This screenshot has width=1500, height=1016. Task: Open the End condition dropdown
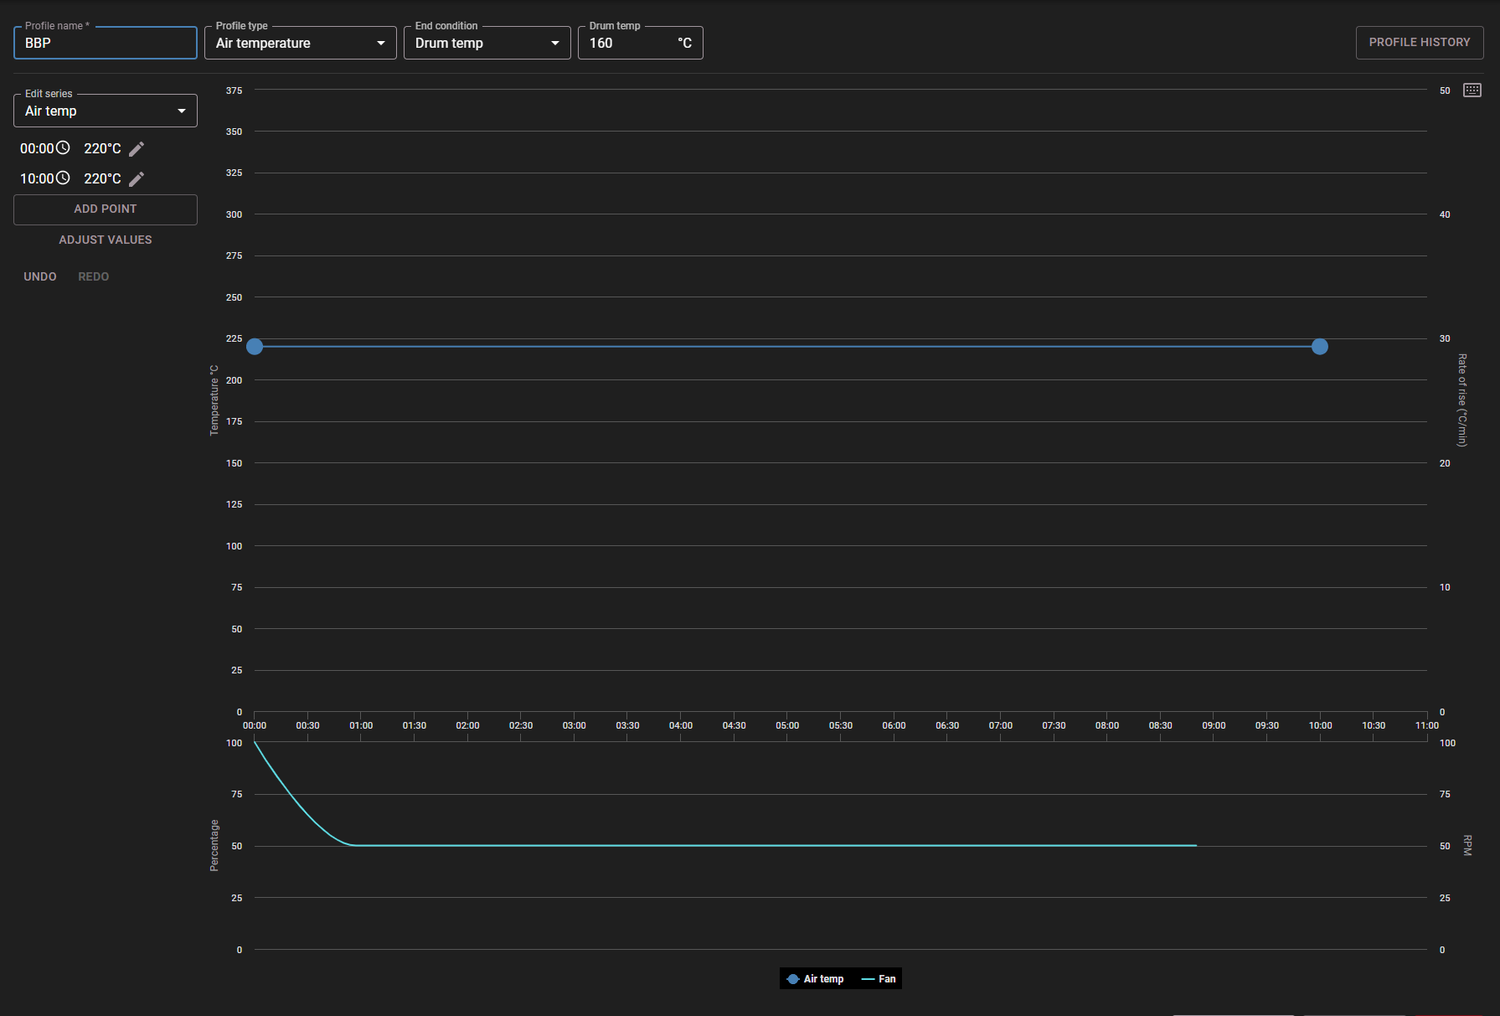[x=487, y=43]
